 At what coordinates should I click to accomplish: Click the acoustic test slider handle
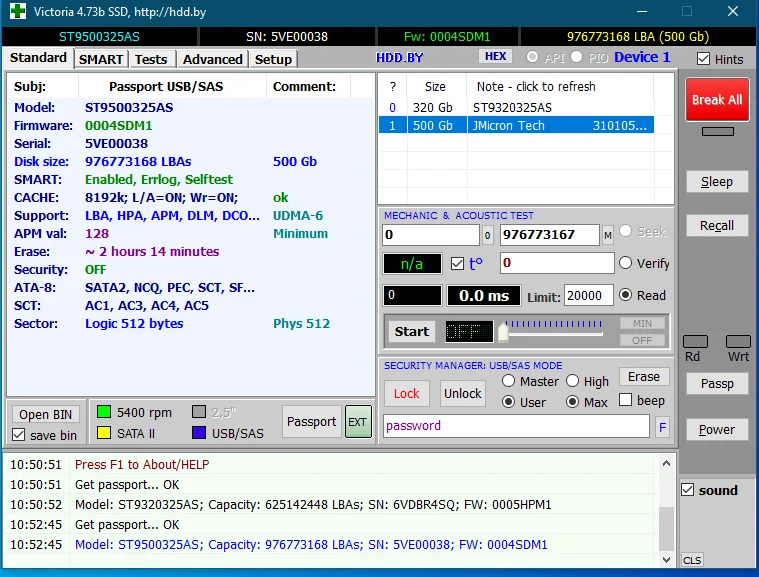(503, 332)
